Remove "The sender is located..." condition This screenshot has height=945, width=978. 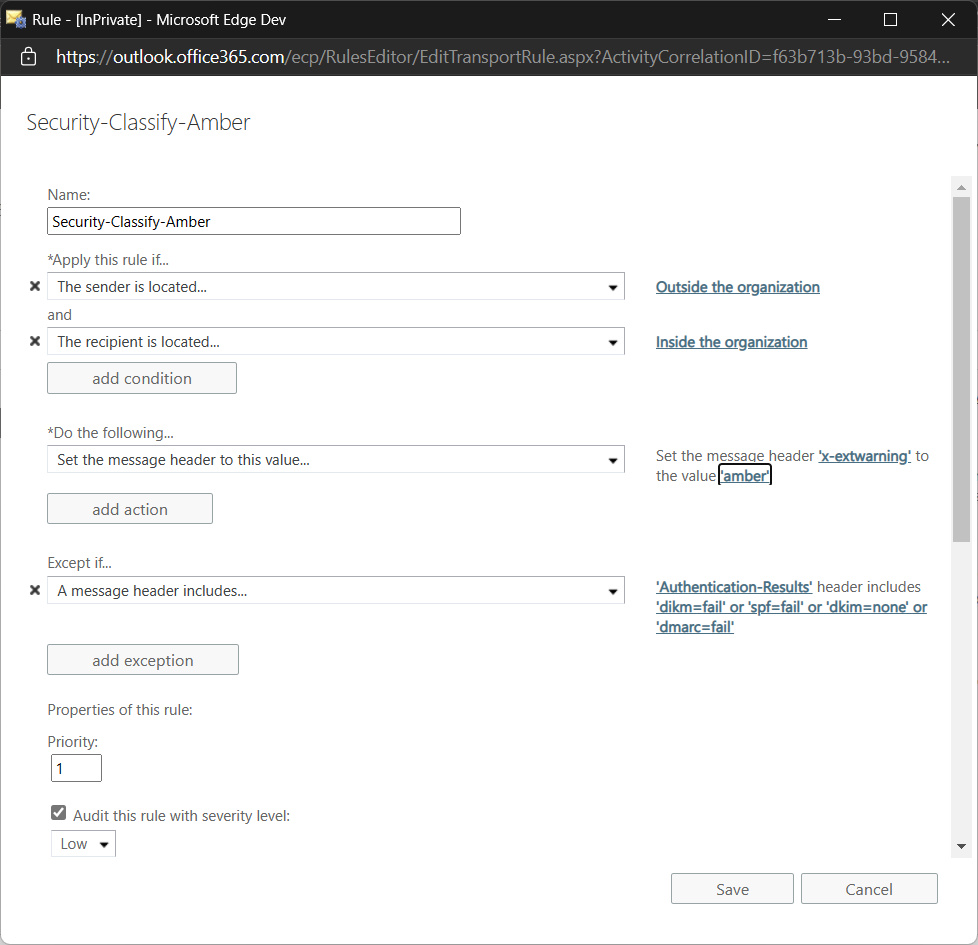(35, 286)
